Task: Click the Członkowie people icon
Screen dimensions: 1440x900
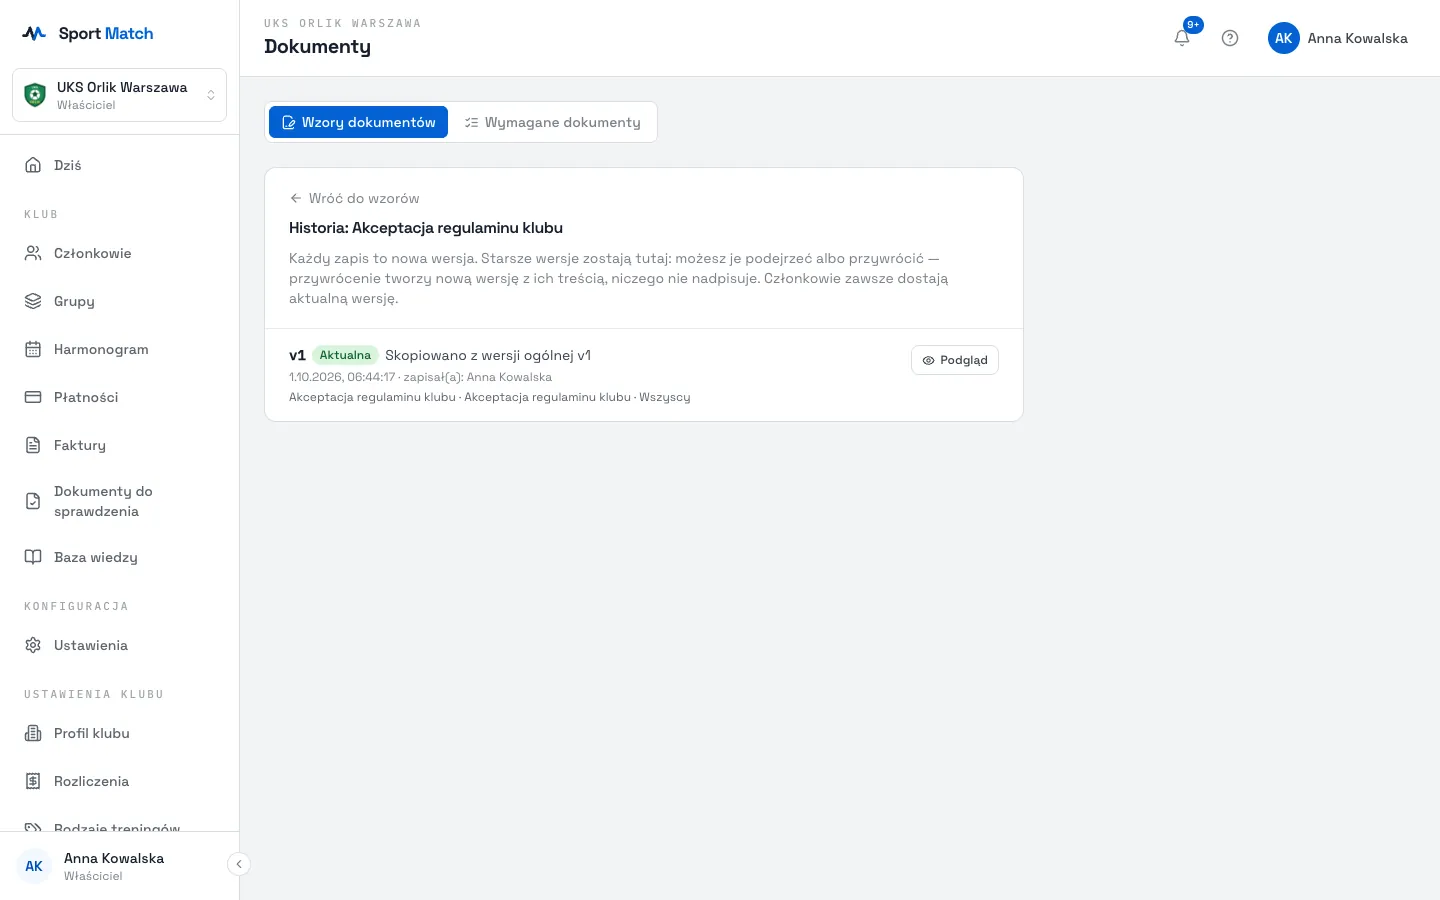Action: [33, 253]
